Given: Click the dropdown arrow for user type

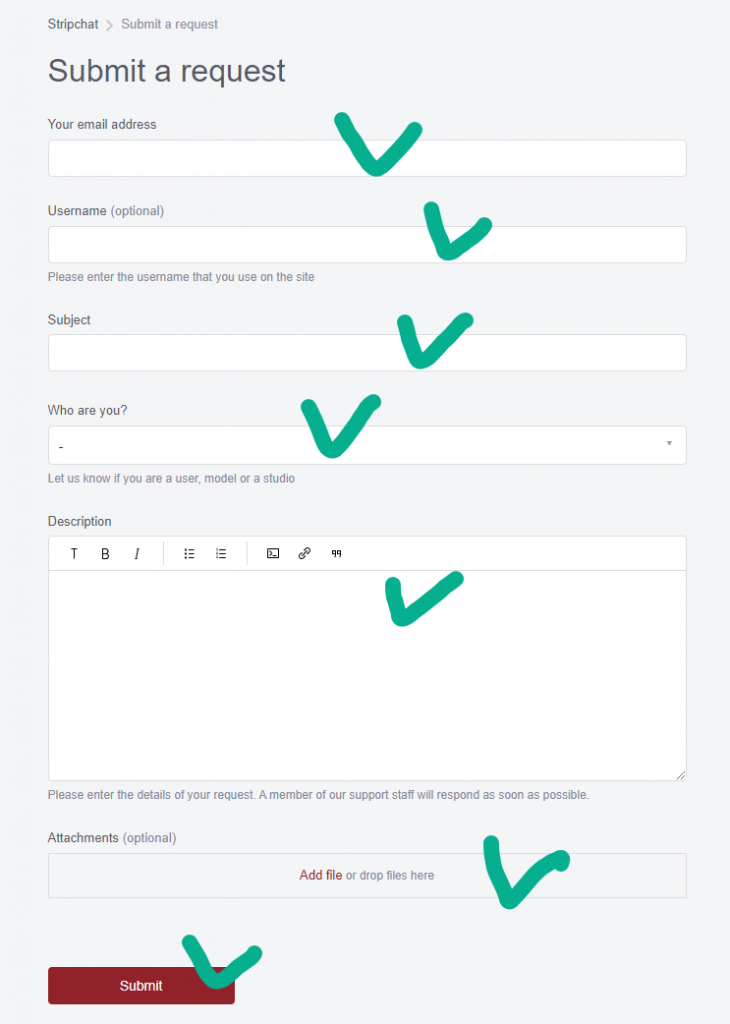Looking at the screenshot, I should tap(669, 444).
